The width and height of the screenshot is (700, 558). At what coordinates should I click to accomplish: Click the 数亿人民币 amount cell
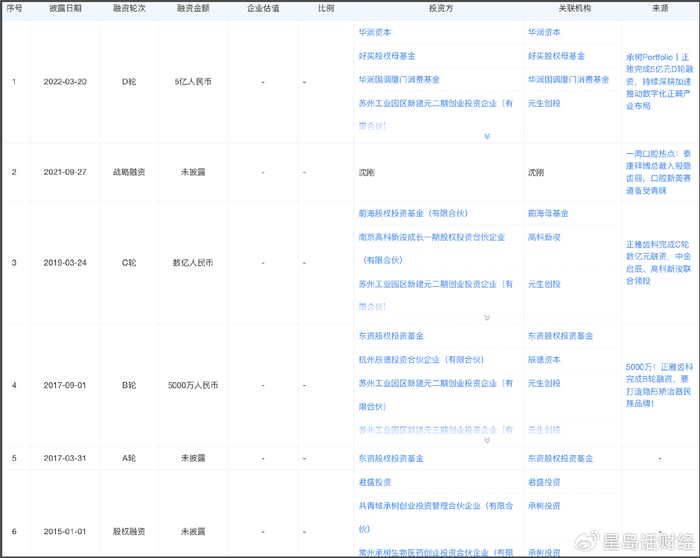(193, 262)
